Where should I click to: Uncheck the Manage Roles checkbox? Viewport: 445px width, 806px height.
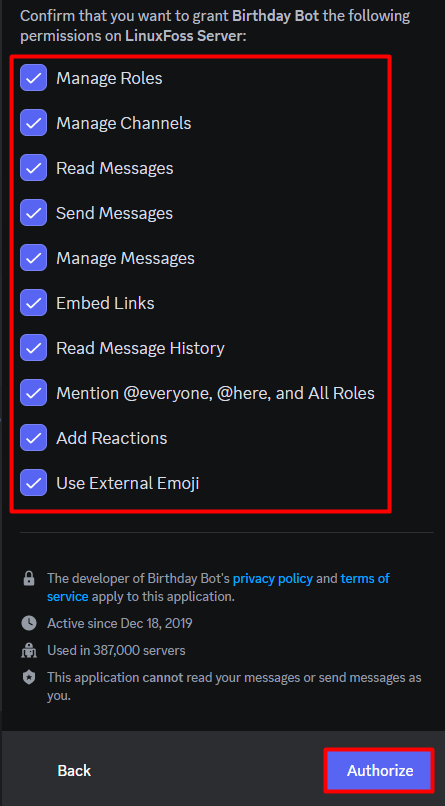[33, 78]
